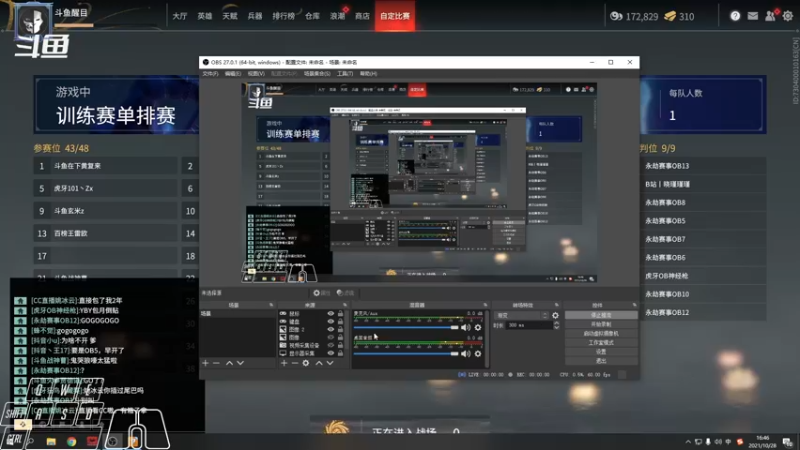Add a new scene with the plus icon
This screenshot has width=800, height=450.
[206, 363]
